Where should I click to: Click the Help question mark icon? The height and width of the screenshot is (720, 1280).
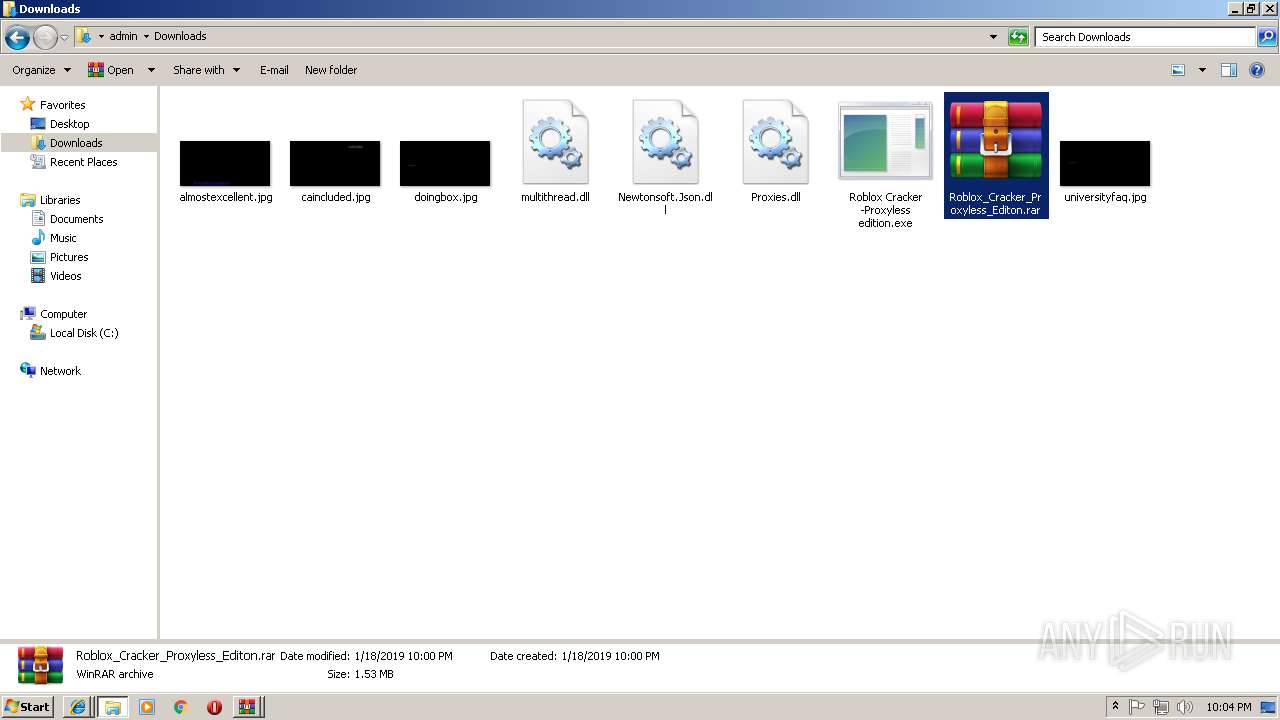[1257, 70]
